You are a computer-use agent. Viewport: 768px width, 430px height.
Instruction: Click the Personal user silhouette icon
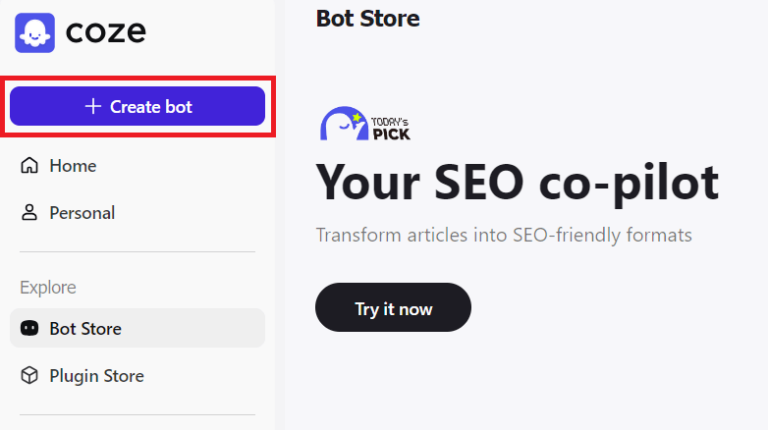(30, 213)
